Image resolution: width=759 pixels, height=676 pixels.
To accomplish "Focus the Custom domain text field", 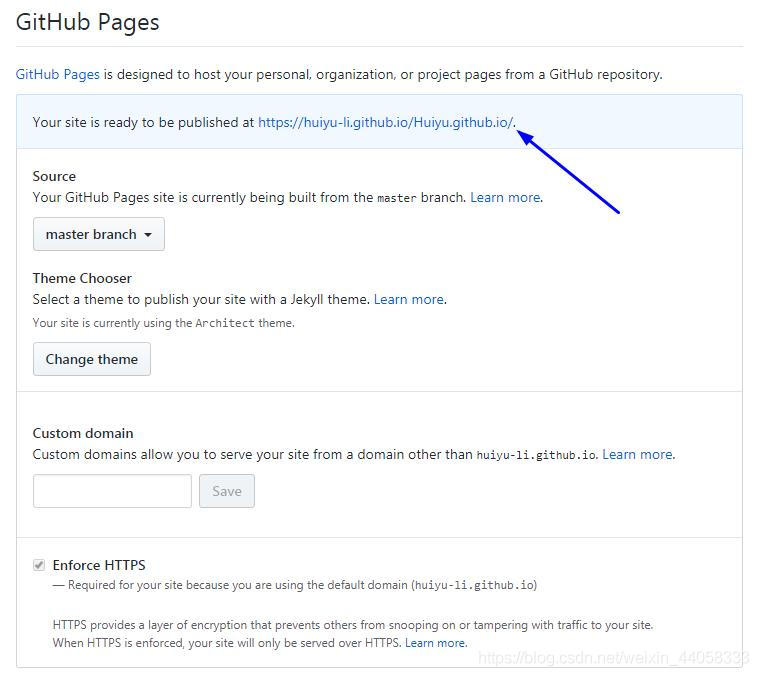I will pos(112,491).
